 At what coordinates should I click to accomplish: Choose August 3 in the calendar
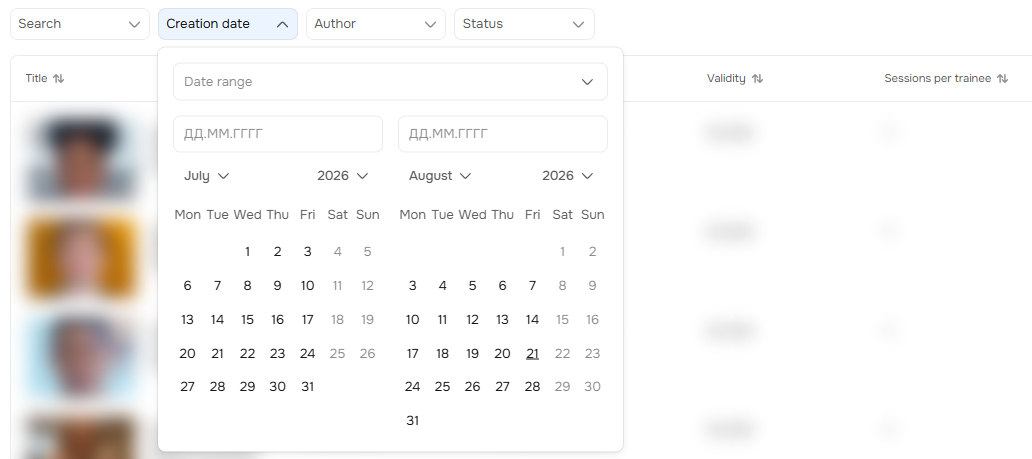413,285
